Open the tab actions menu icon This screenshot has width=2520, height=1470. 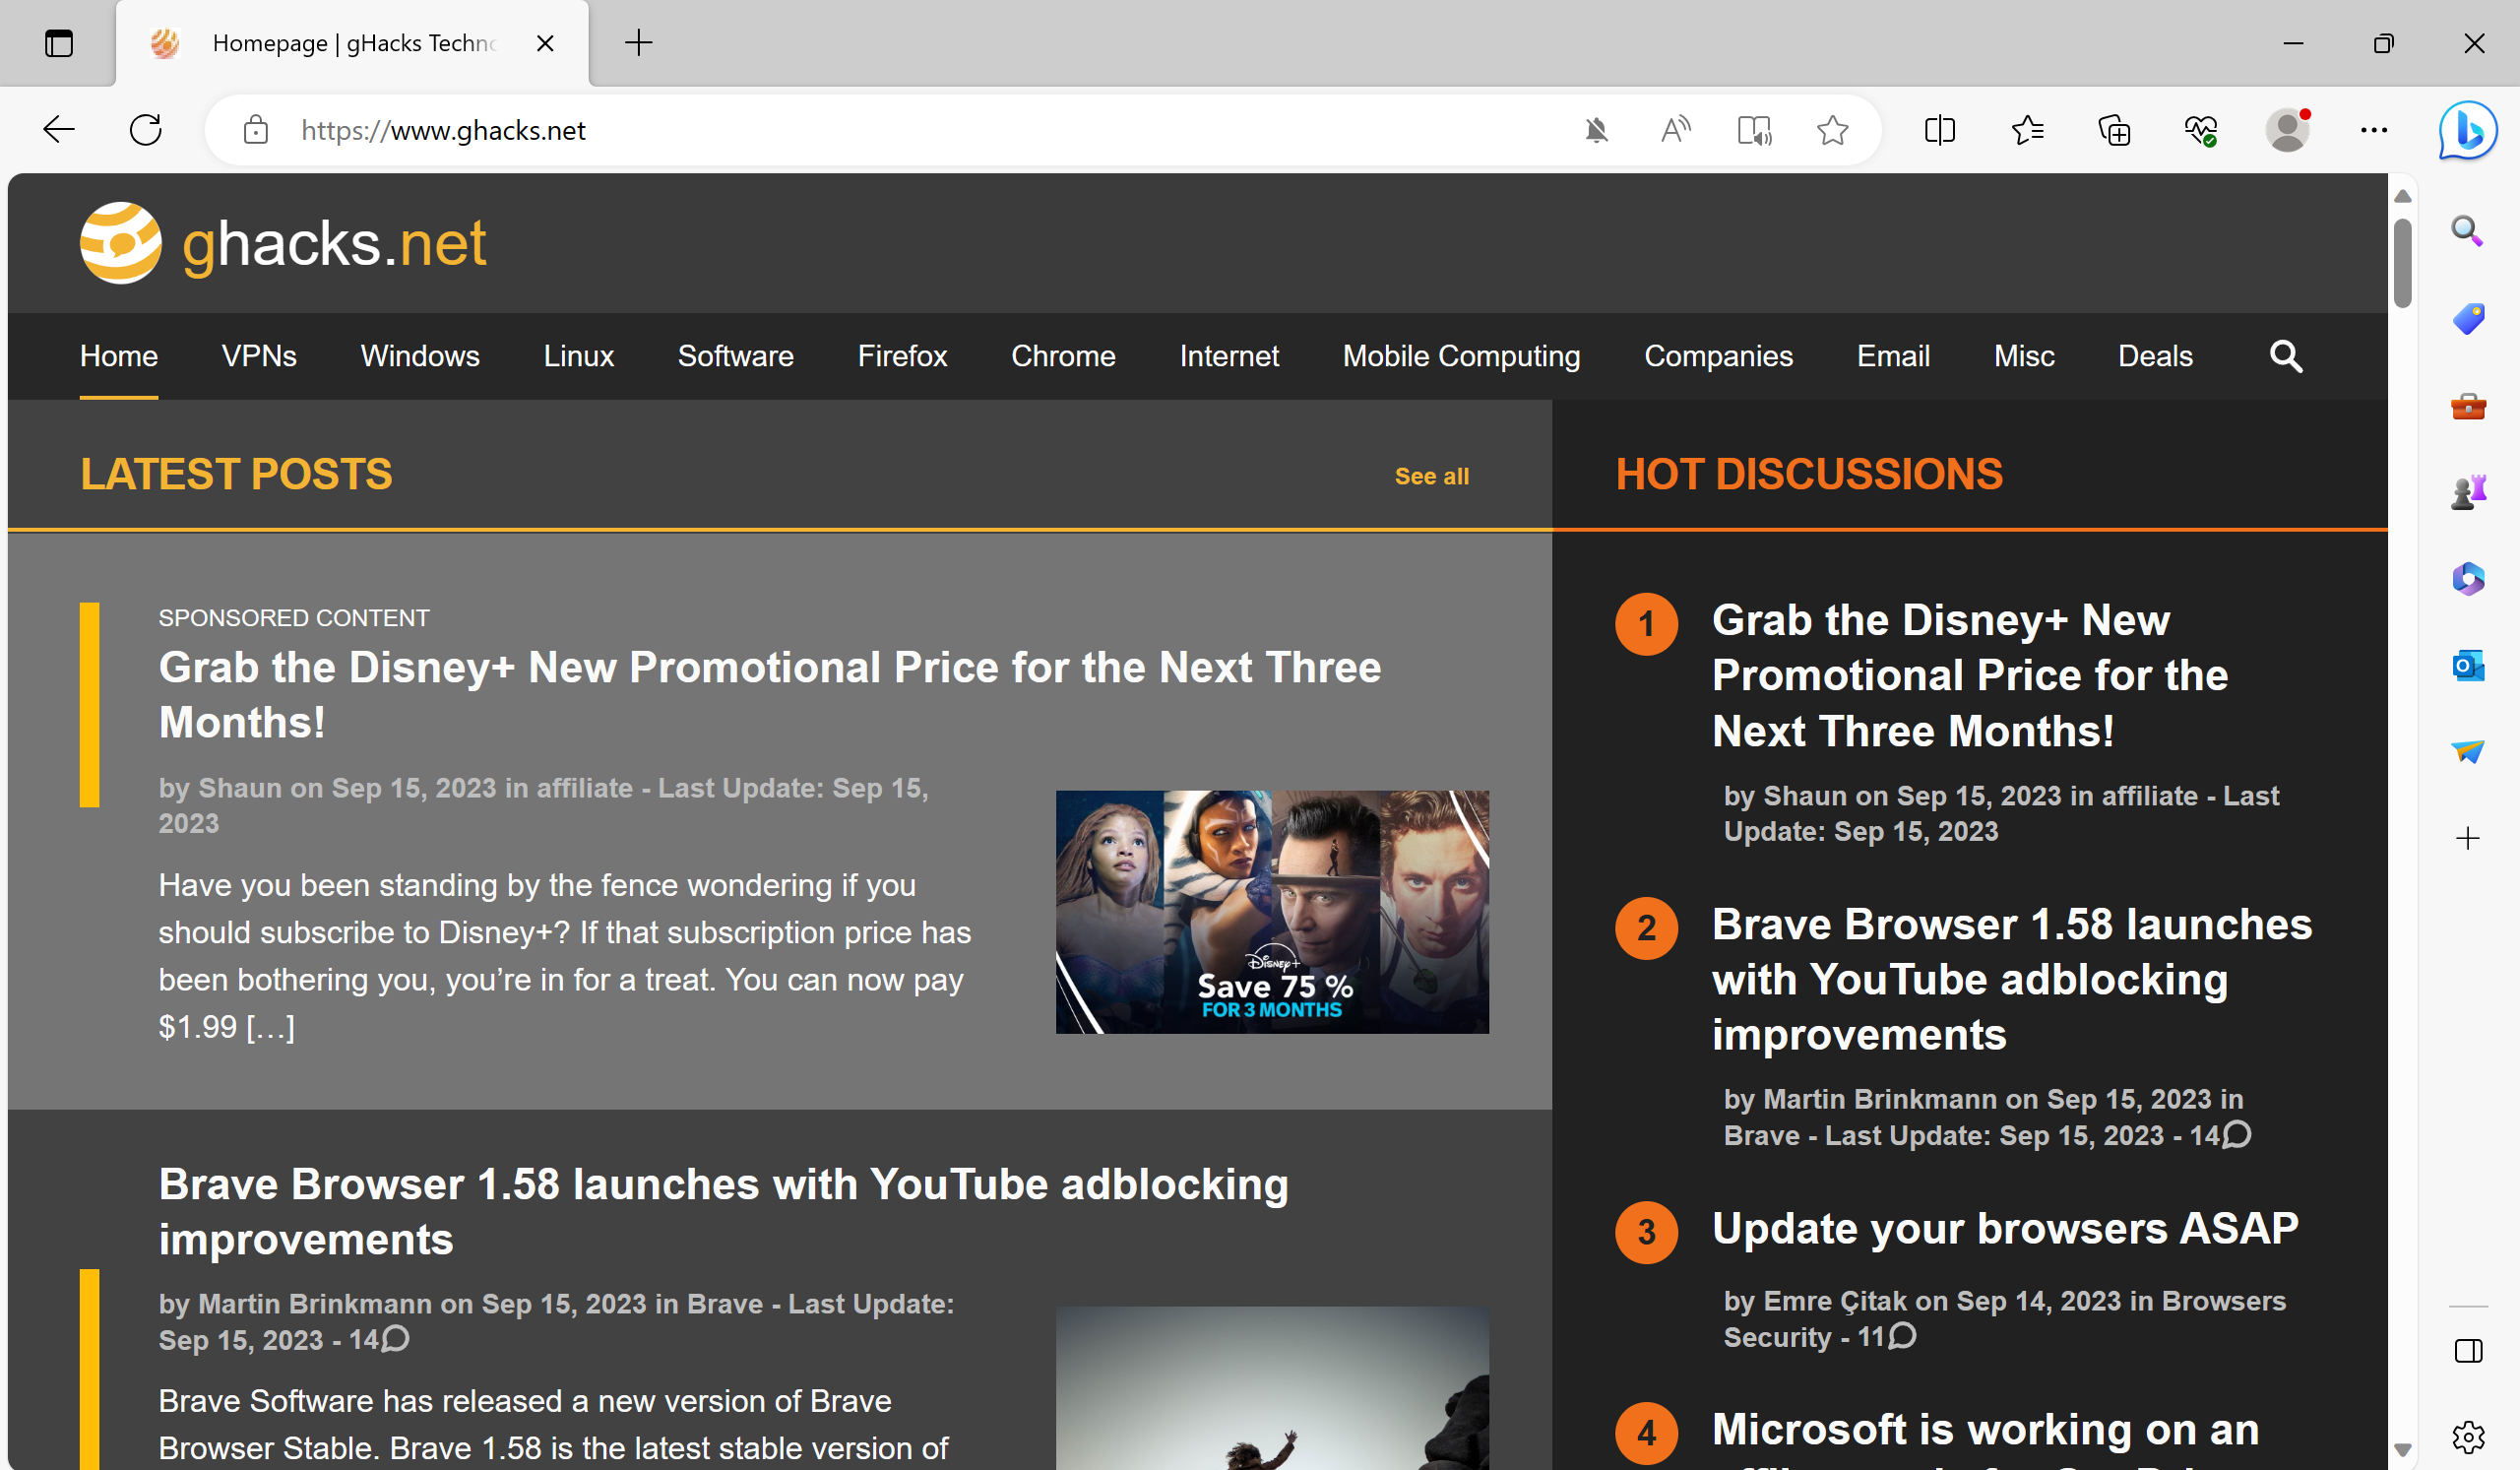59,43
